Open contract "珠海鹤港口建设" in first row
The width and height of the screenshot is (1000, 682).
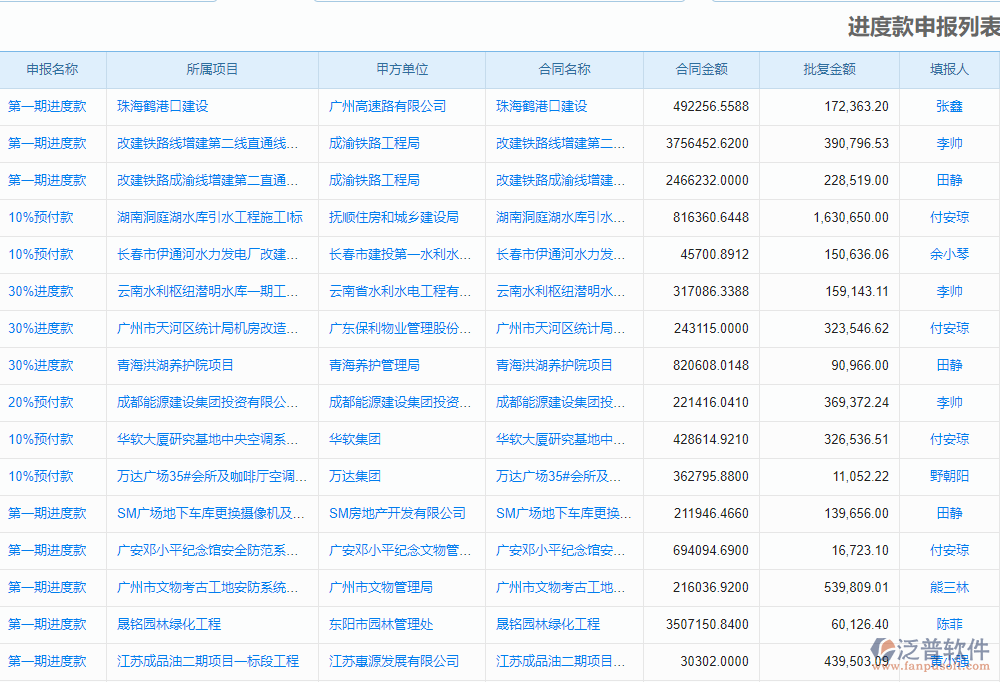(x=540, y=106)
